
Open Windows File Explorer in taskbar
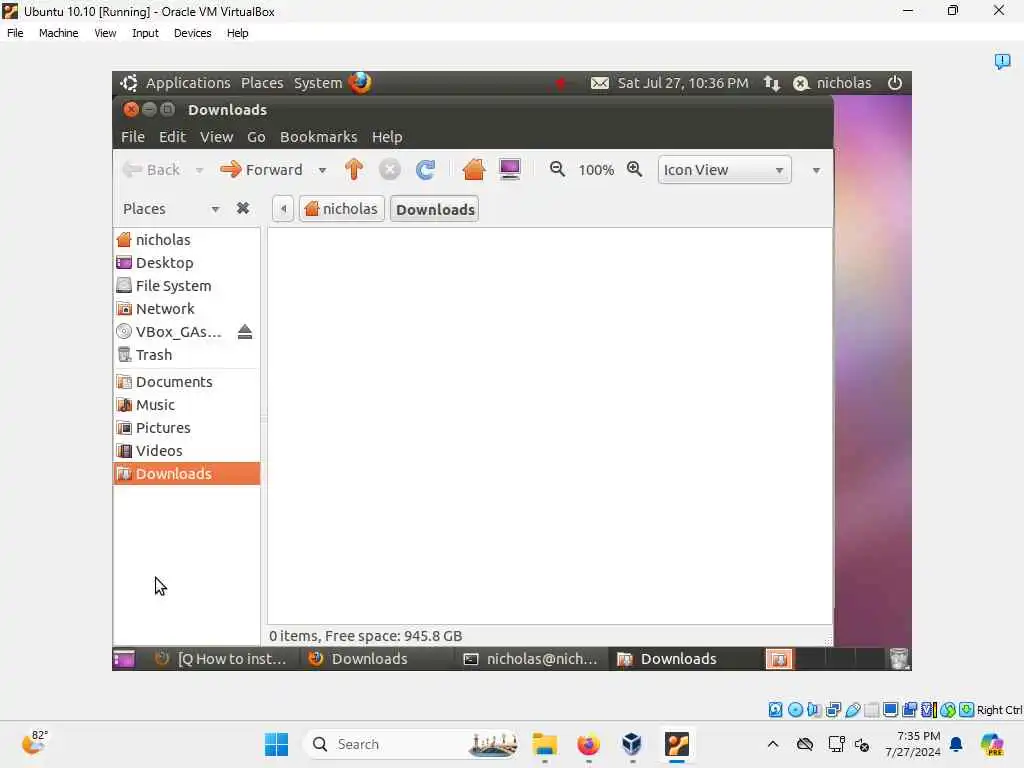(545, 744)
